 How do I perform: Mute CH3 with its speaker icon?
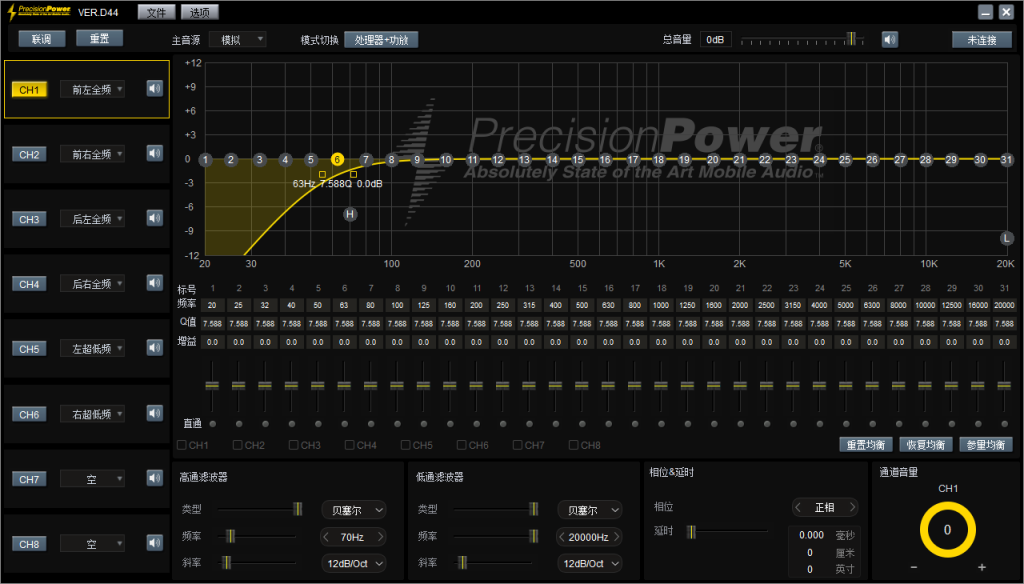point(155,218)
